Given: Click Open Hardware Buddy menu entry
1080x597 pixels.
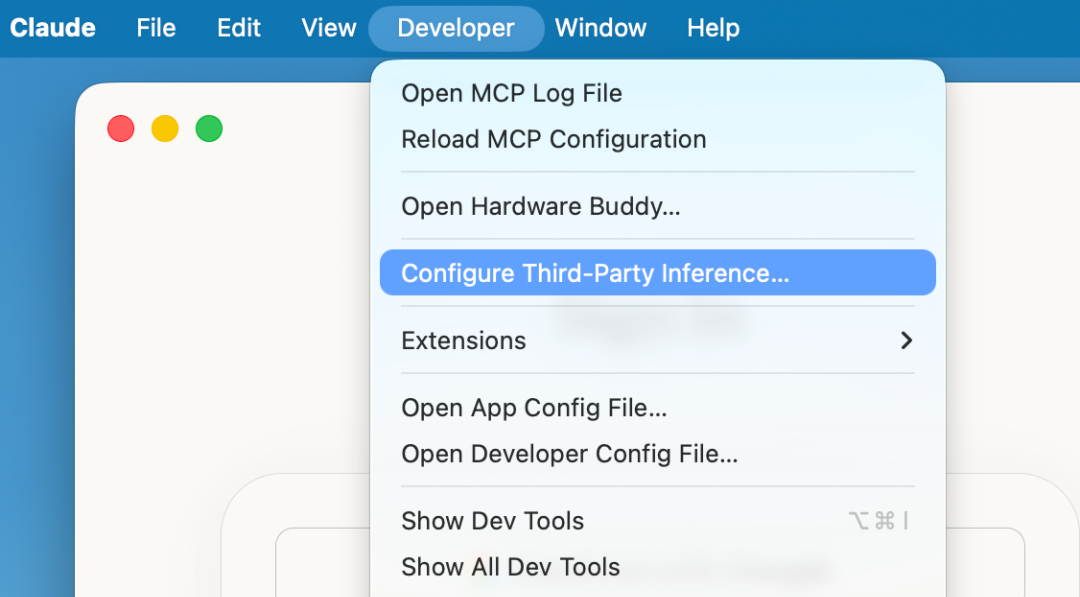Looking at the screenshot, I should [x=540, y=206].
